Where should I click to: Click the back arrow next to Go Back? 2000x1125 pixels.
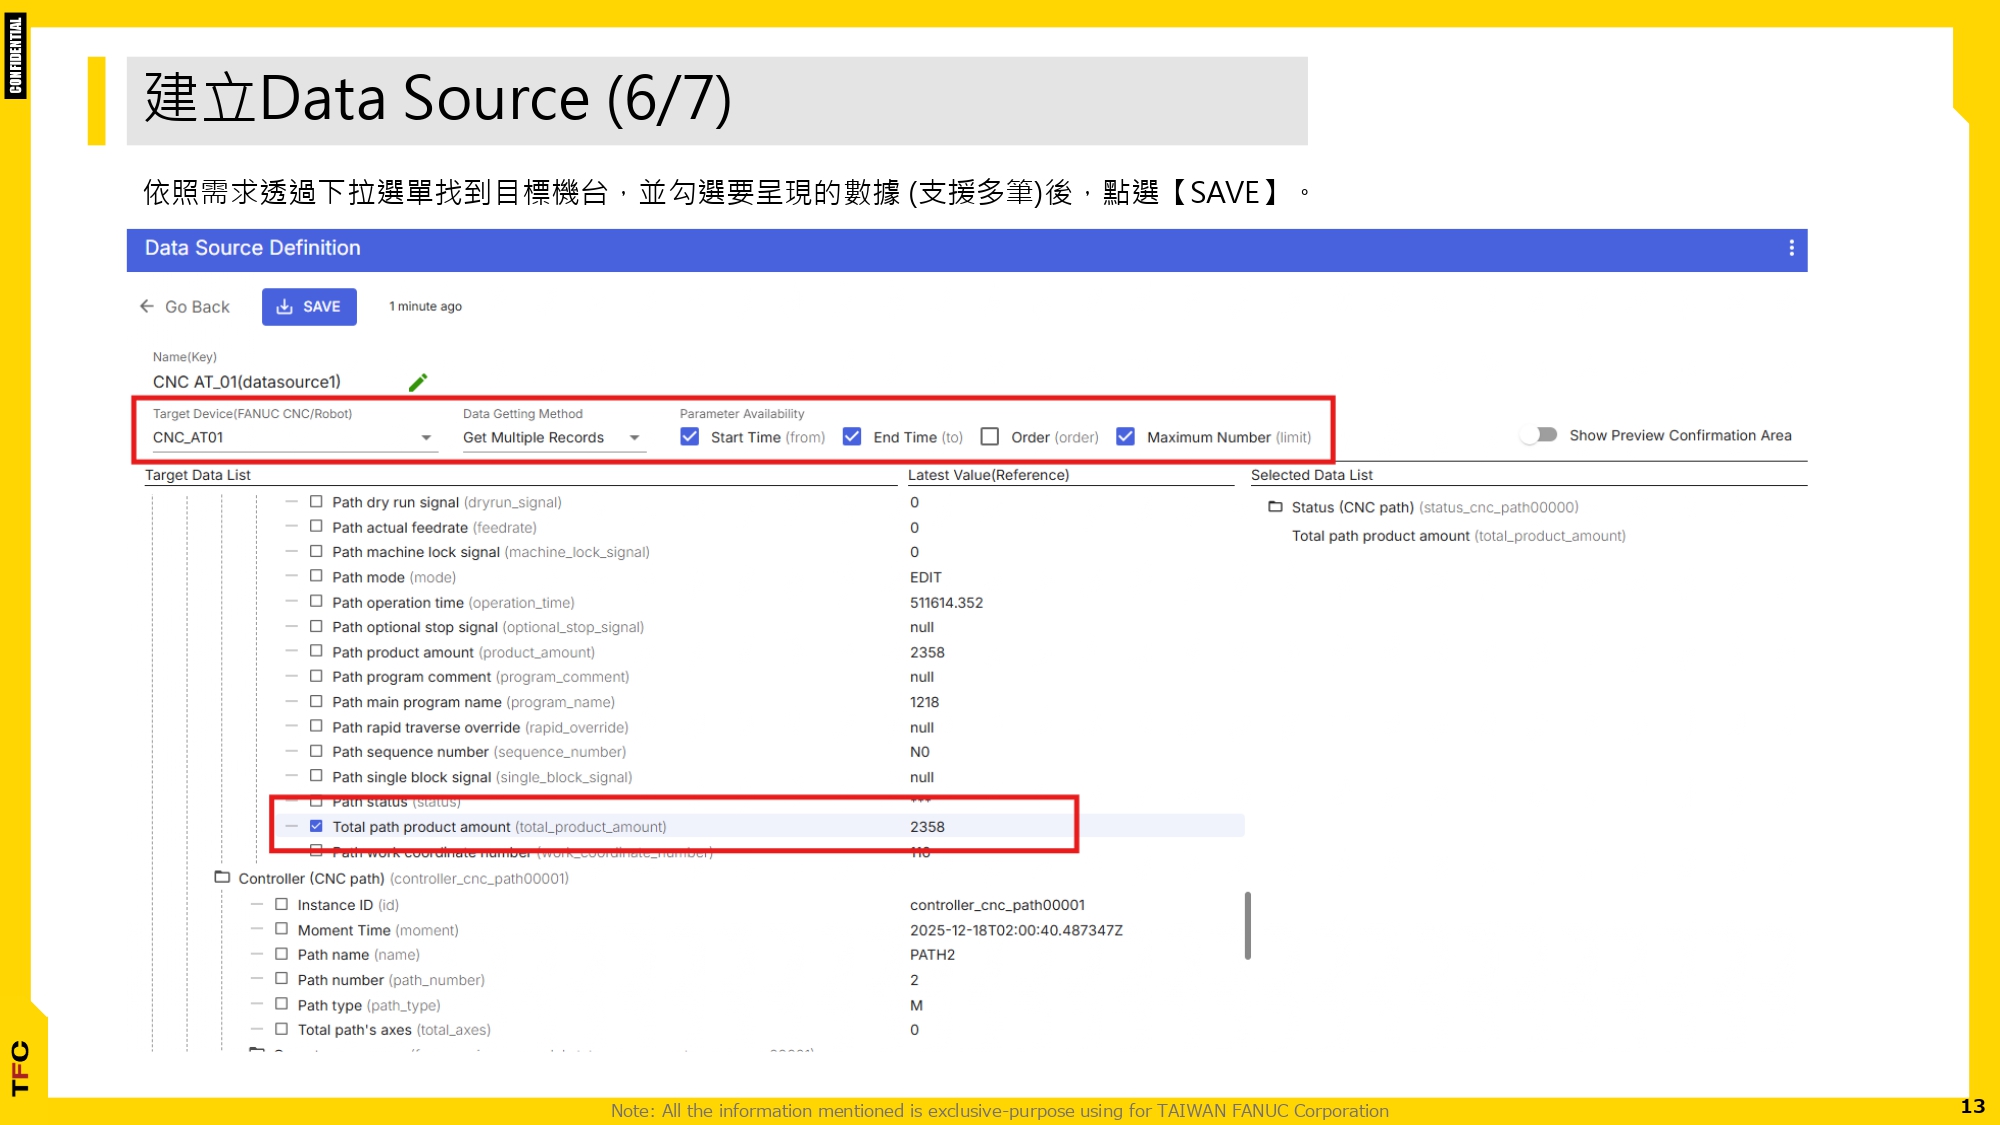coord(146,306)
